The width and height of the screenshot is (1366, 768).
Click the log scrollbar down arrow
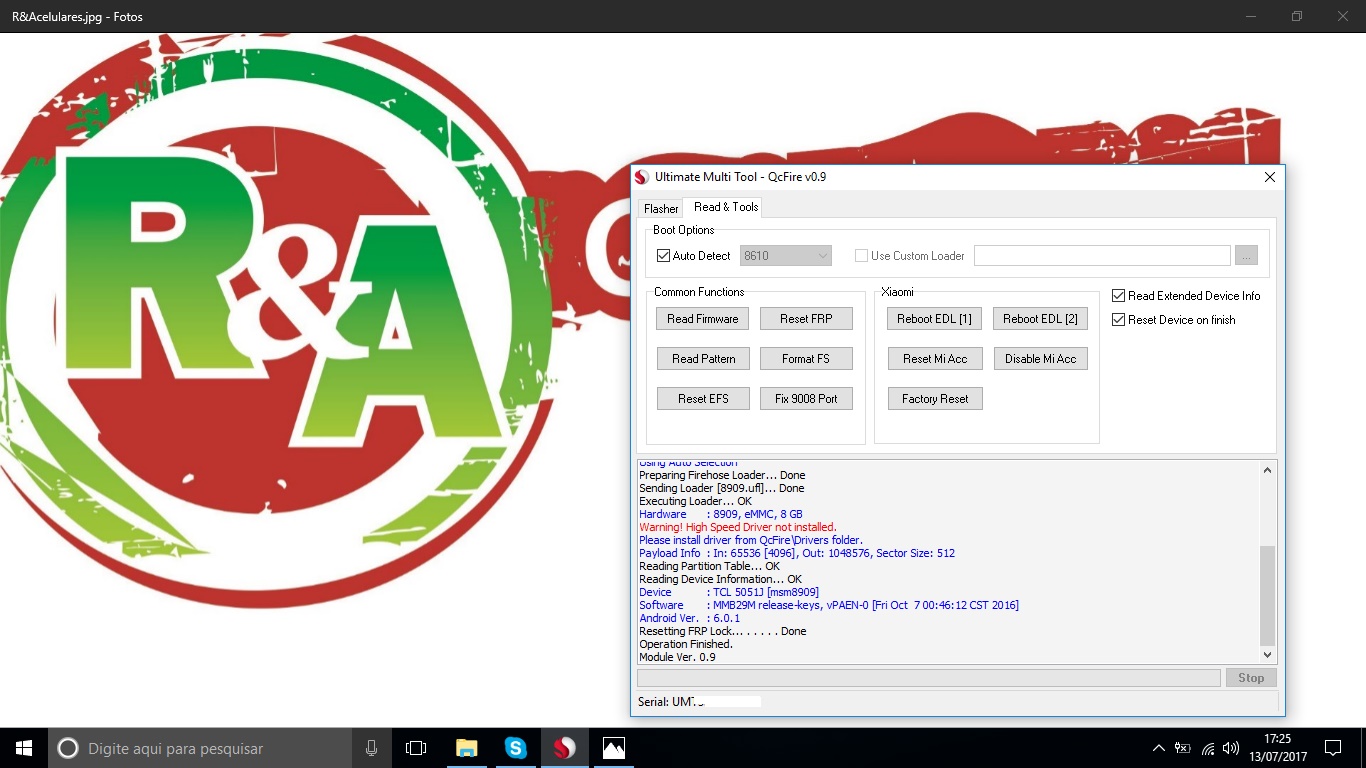click(1268, 654)
